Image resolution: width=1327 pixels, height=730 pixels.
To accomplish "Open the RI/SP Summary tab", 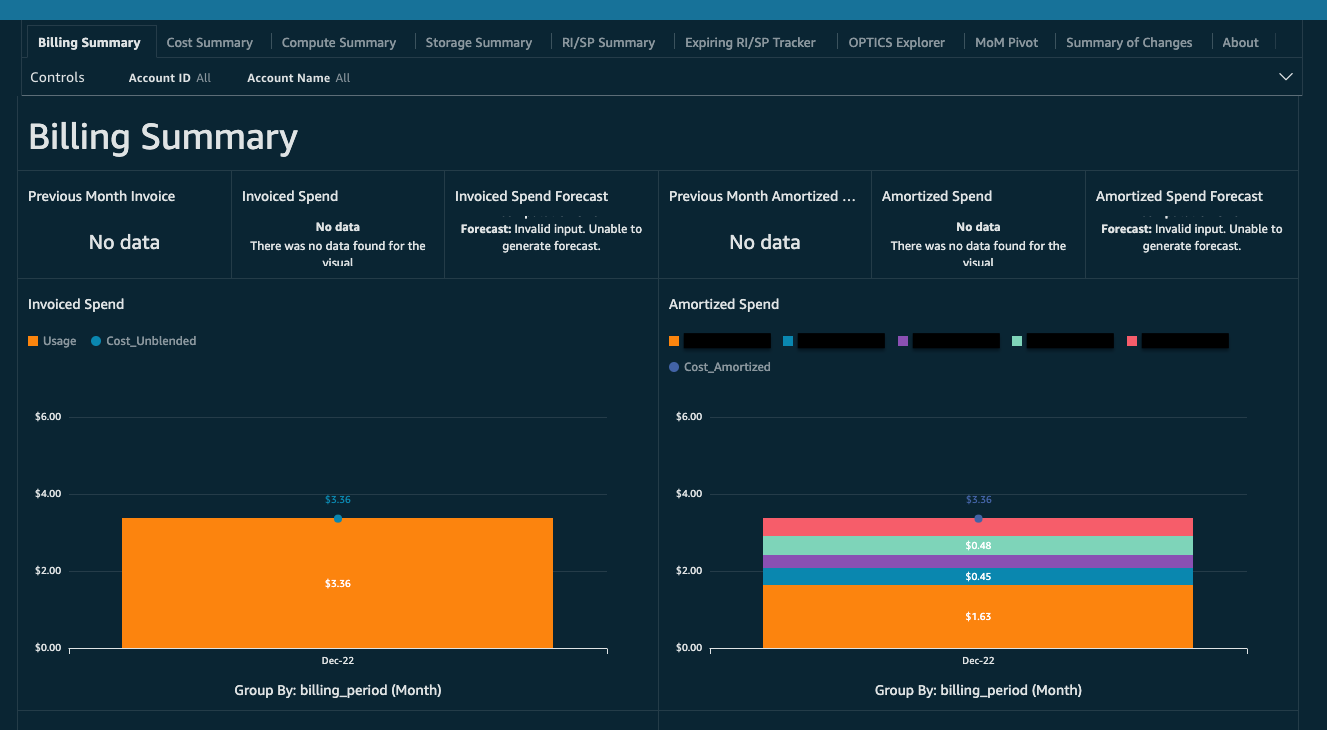I will click(608, 42).
